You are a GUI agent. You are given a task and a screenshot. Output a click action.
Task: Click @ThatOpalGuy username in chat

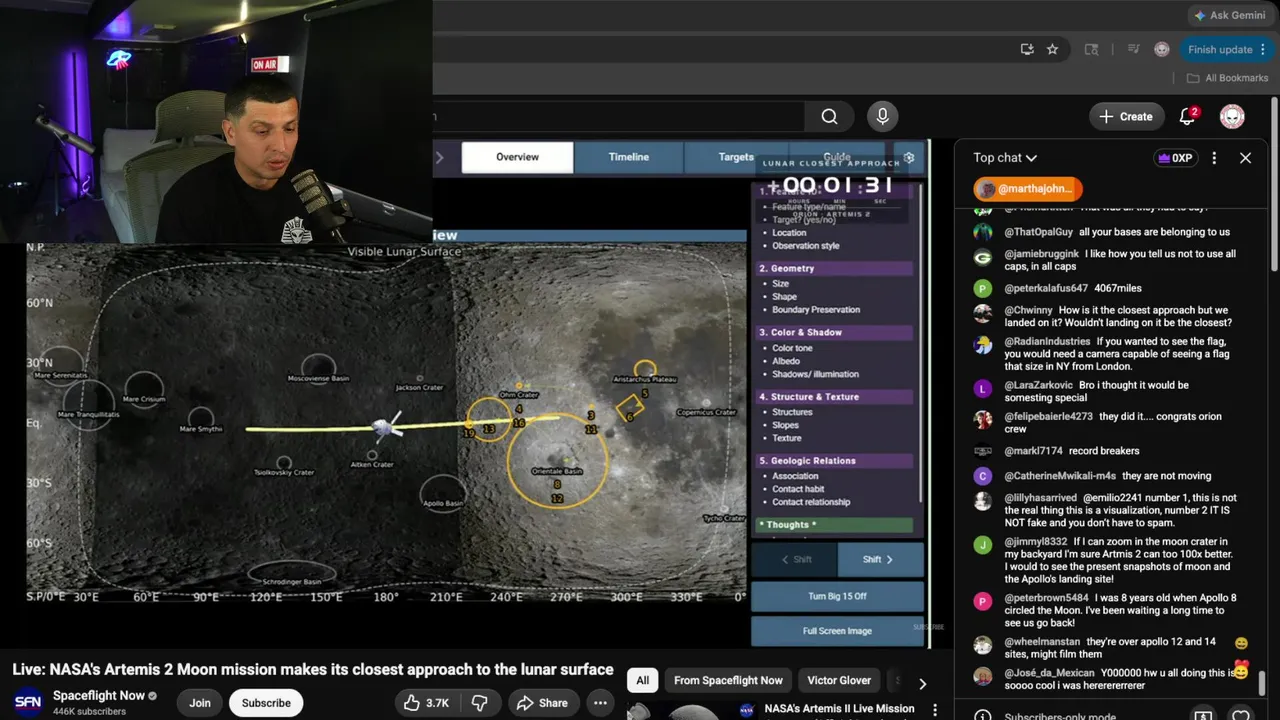point(1038,232)
